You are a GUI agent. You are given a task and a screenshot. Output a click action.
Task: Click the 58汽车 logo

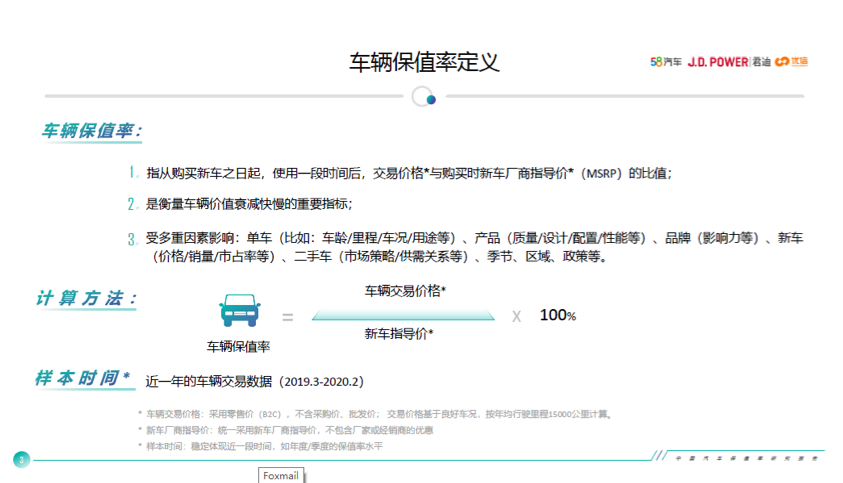(x=666, y=62)
